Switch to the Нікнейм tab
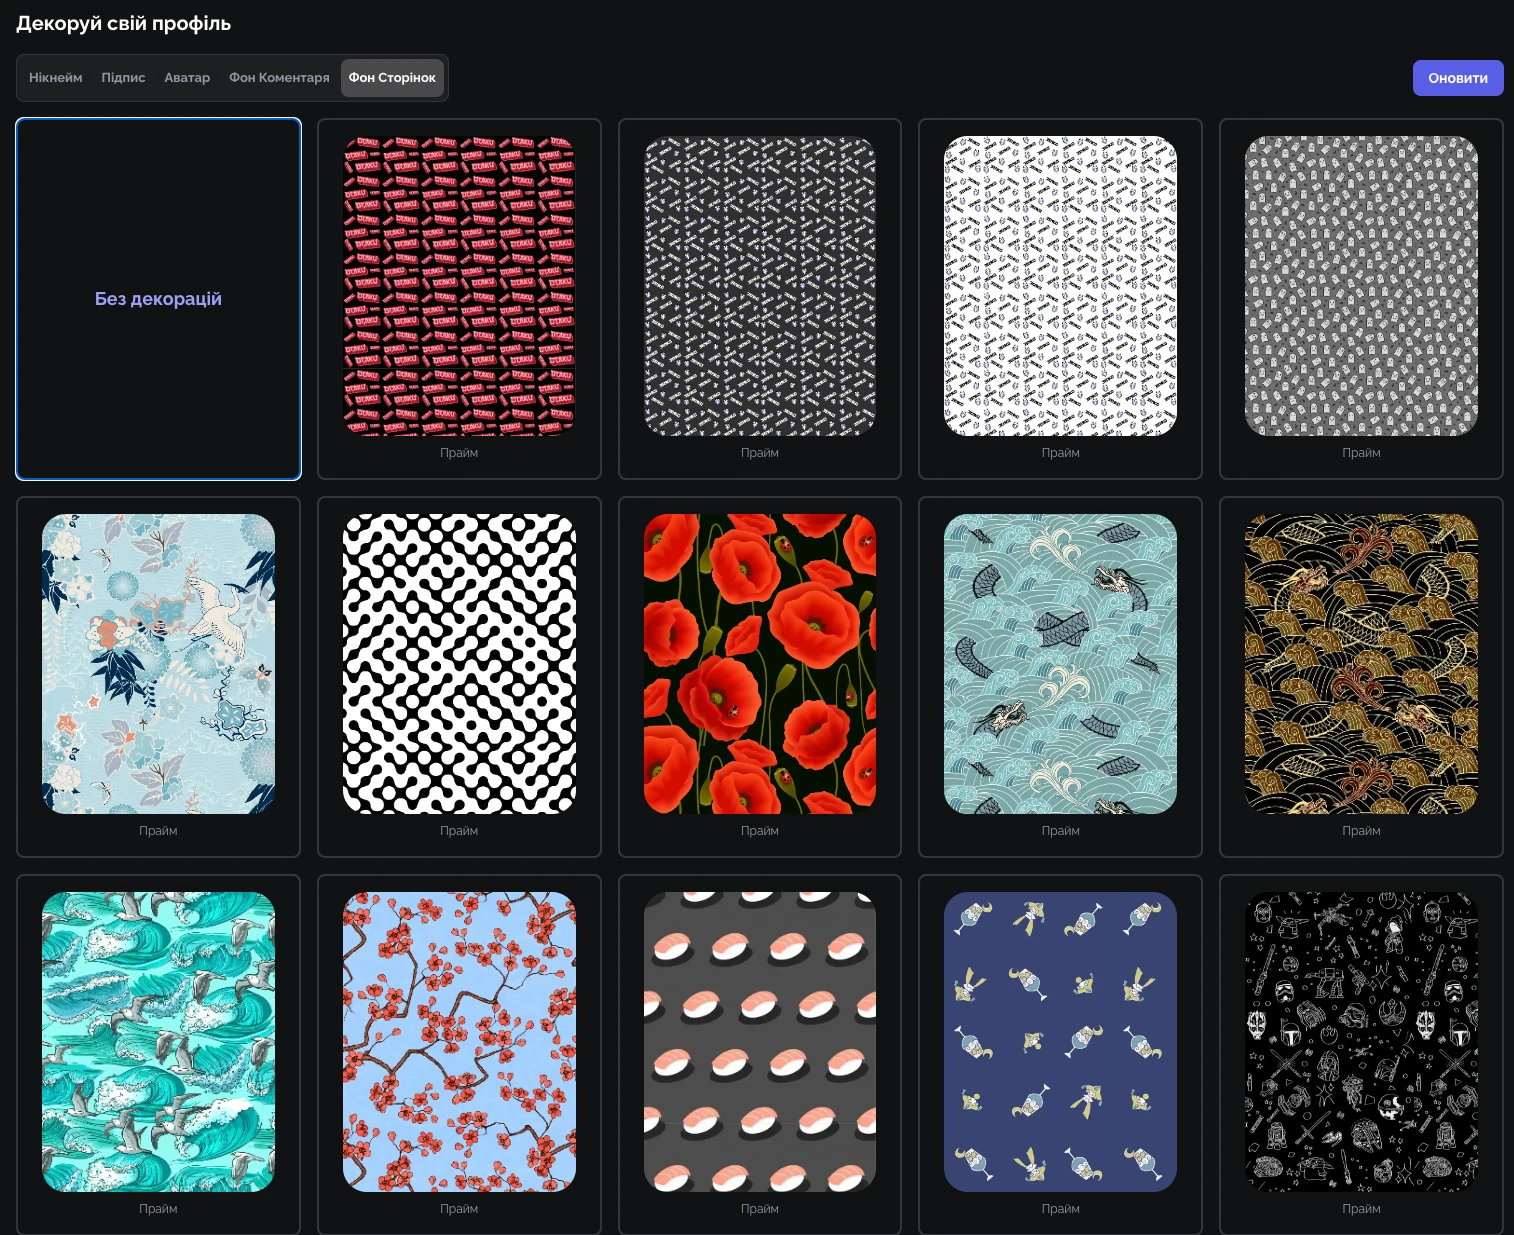Viewport: 1514px width, 1235px height. point(56,78)
